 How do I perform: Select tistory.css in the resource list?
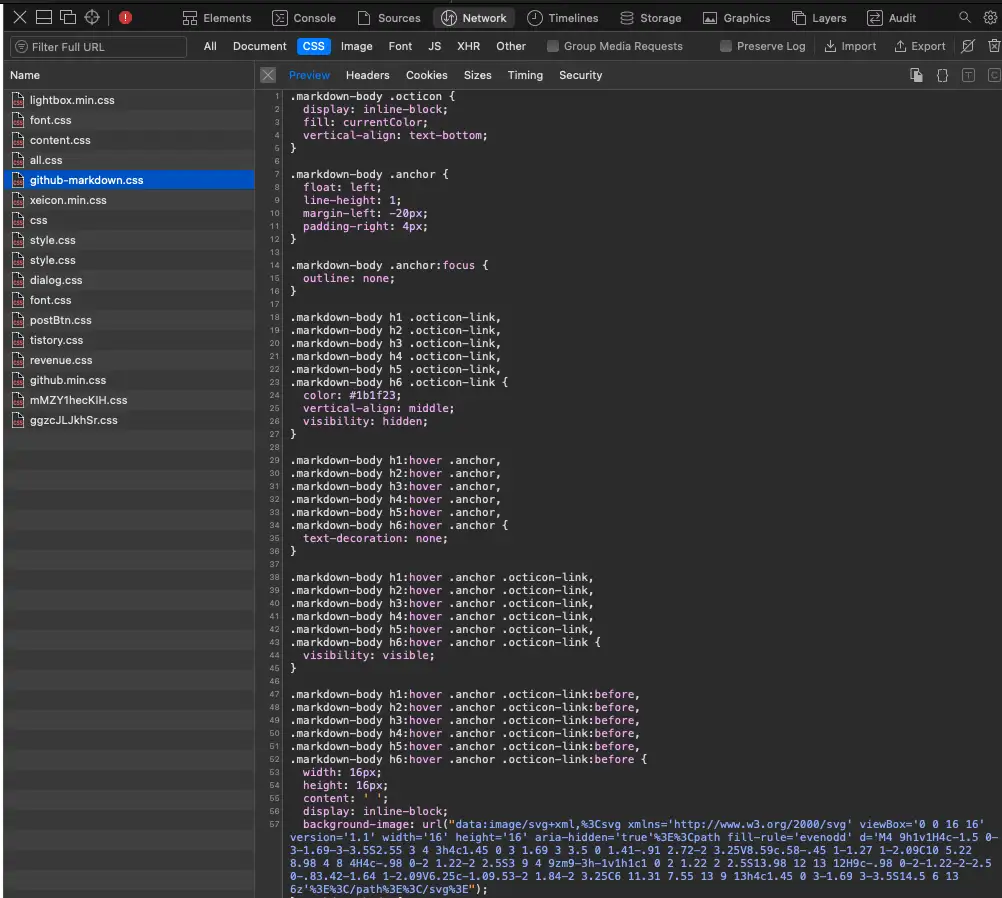56,340
